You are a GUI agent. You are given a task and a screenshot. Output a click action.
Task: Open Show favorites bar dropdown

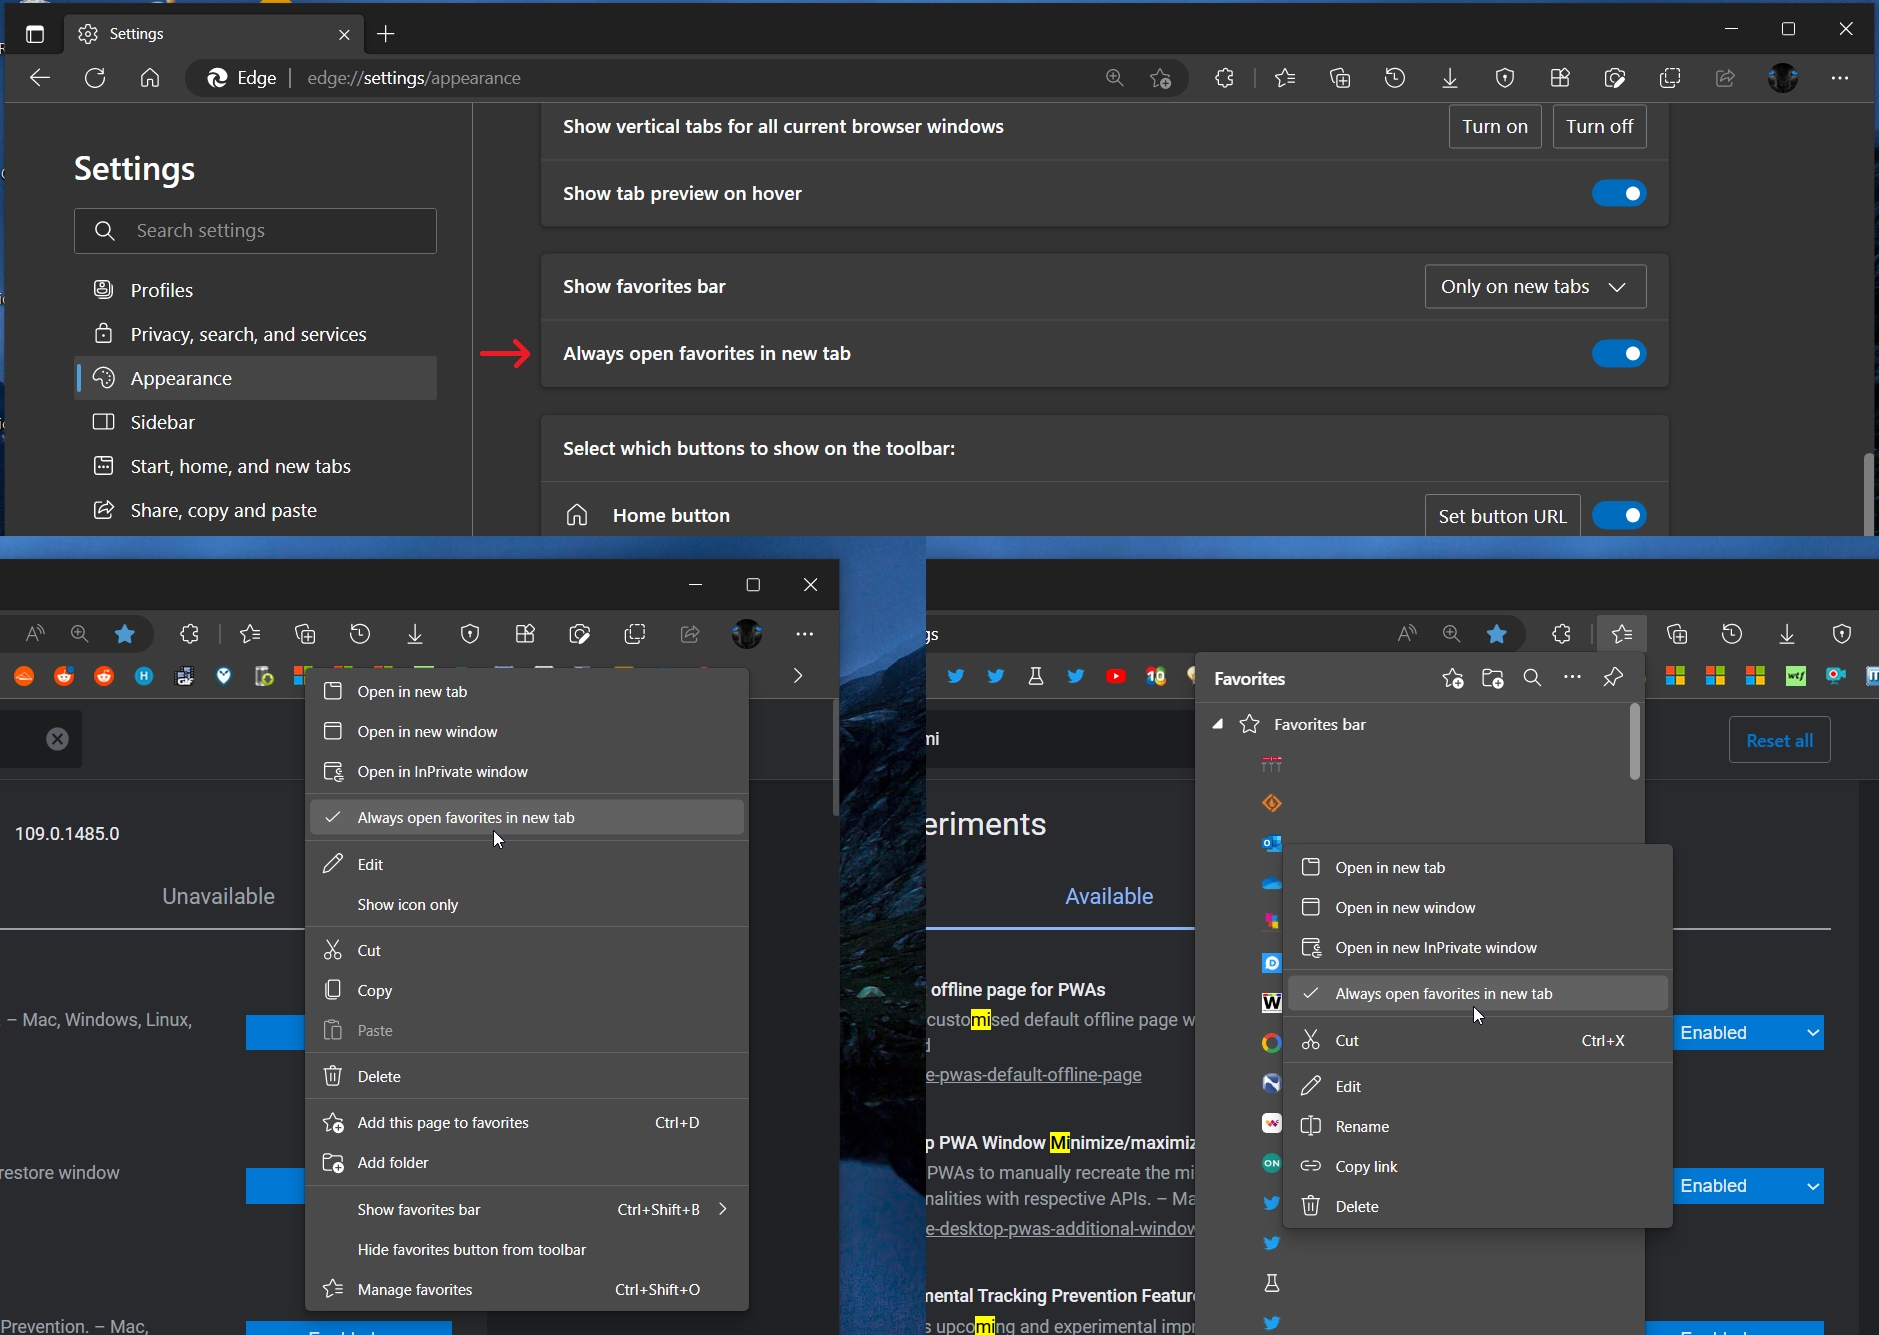(1535, 287)
